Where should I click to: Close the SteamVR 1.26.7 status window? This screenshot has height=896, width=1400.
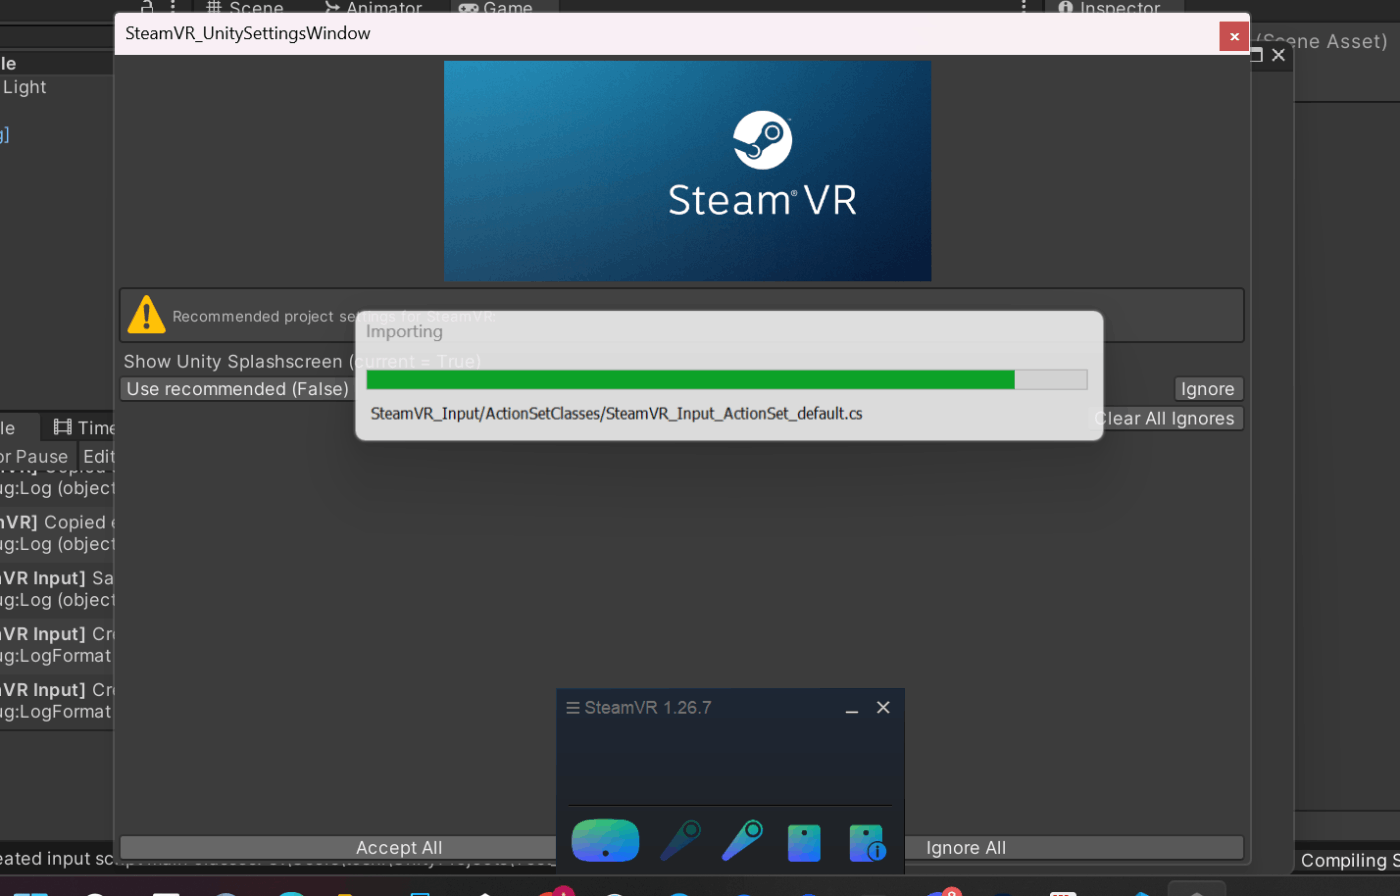tap(883, 708)
